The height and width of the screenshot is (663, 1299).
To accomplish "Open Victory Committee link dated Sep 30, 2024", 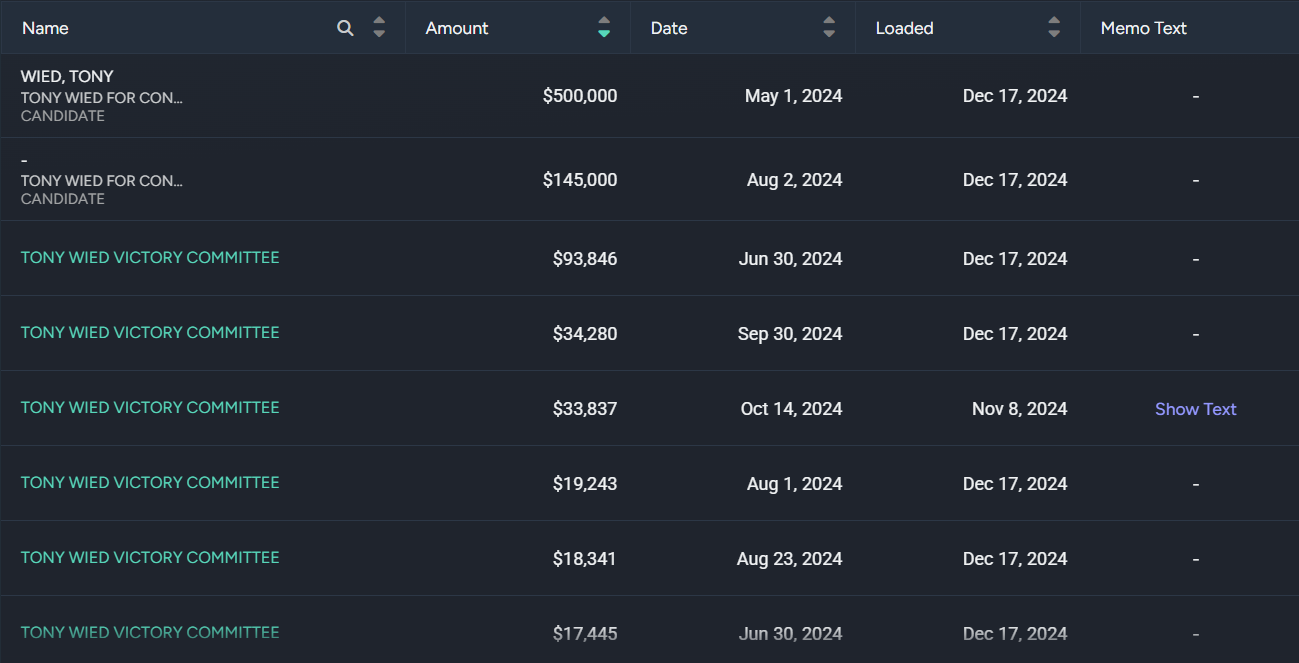I will click(x=150, y=333).
